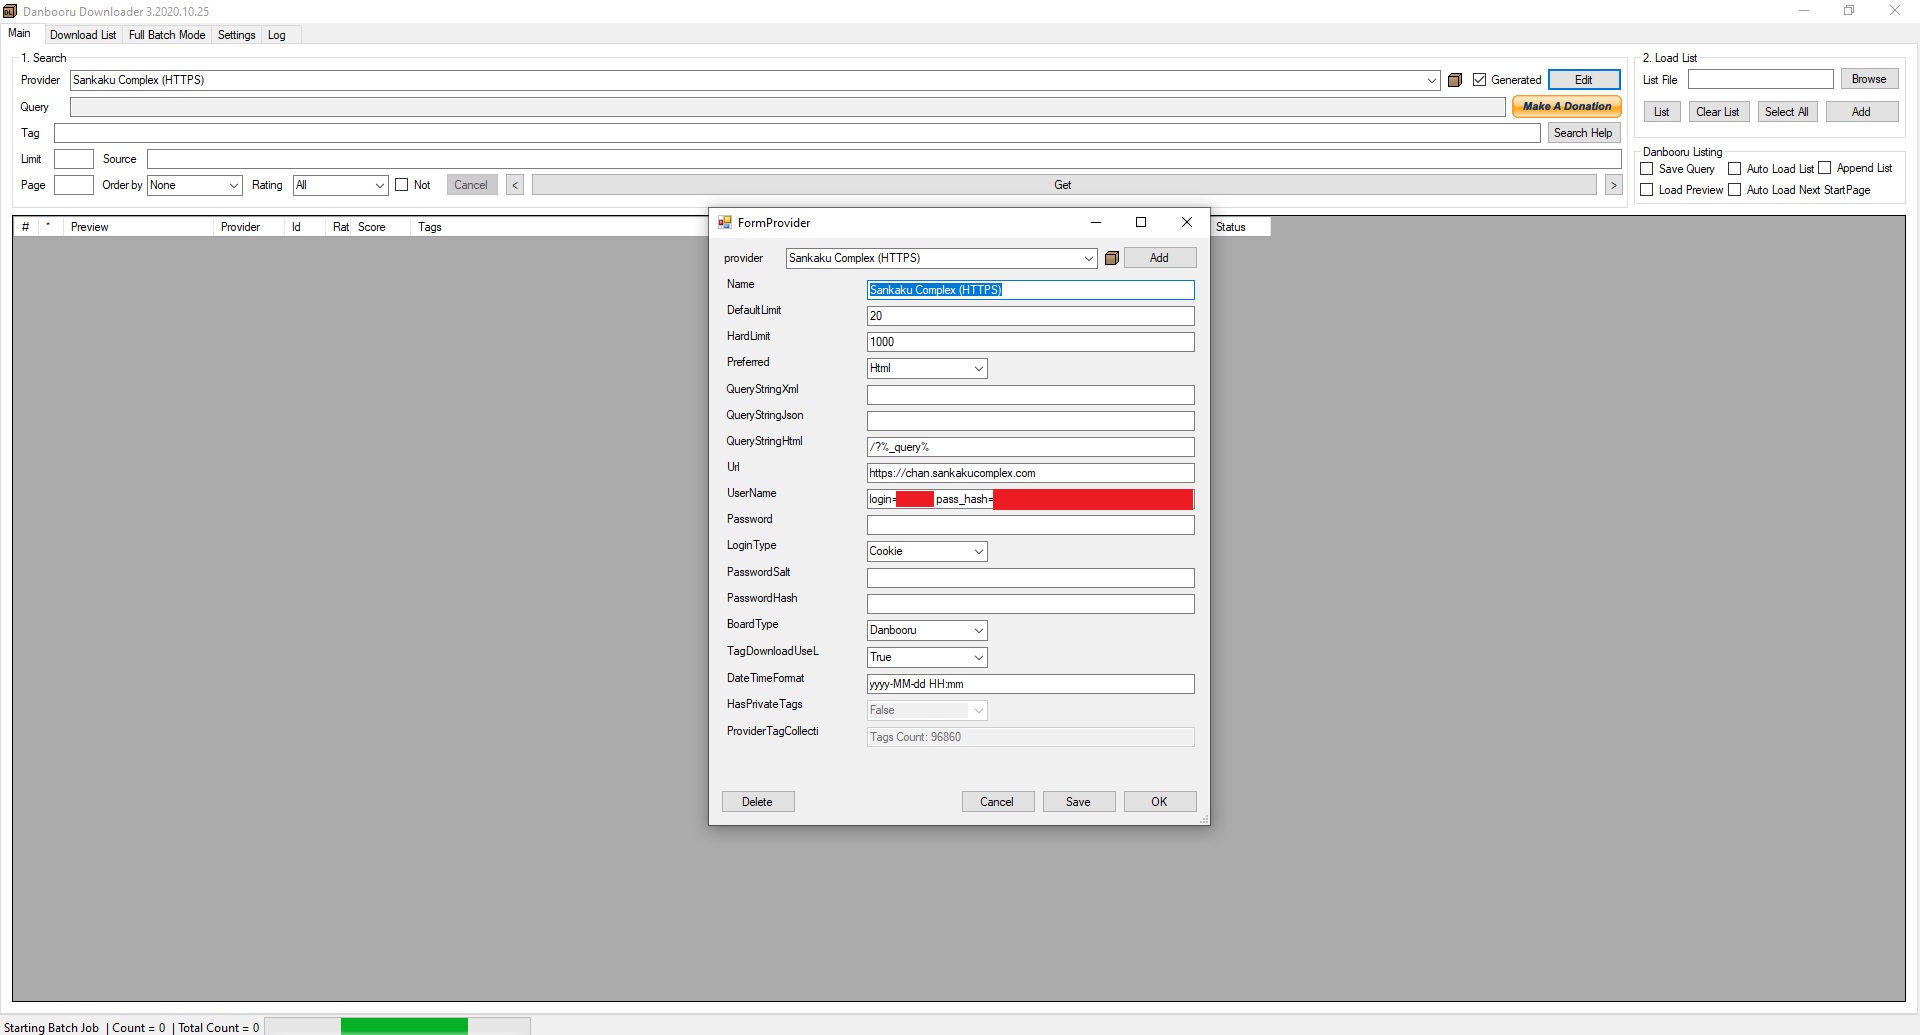
Task: Click the PasswordHash field
Action: point(1030,604)
